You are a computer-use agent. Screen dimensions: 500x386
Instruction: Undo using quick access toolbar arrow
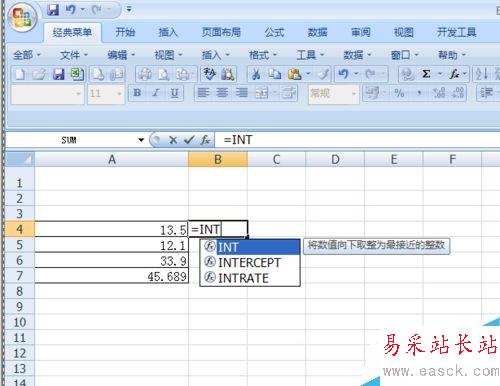pyautogui.click(x=71, y=10)
